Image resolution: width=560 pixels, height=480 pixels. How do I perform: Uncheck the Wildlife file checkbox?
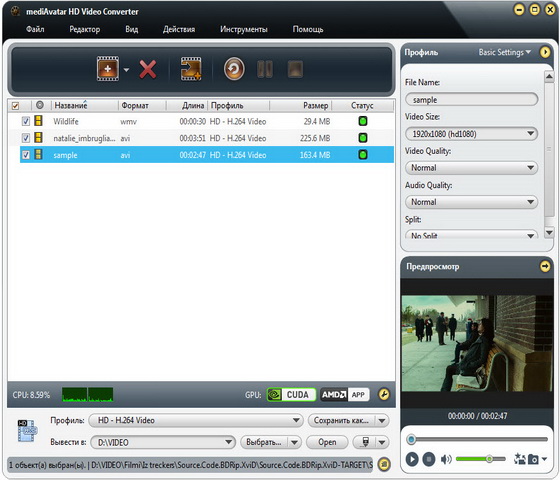click(x=25, y=121)
